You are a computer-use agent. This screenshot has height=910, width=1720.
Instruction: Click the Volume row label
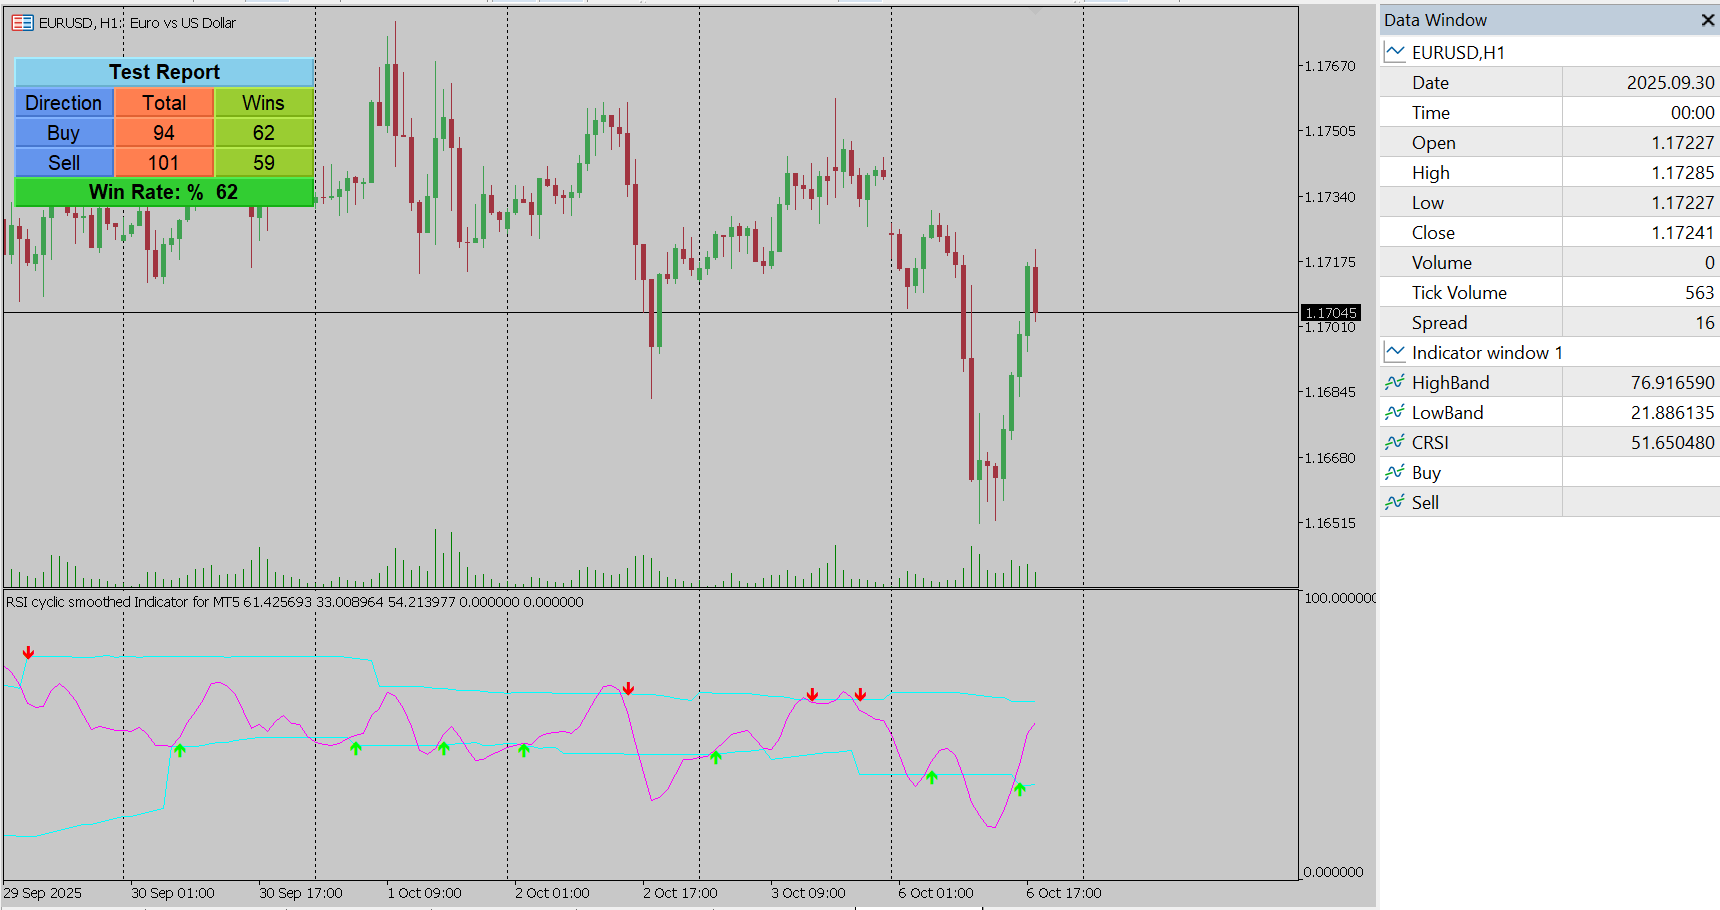[x=1441, y=263]
